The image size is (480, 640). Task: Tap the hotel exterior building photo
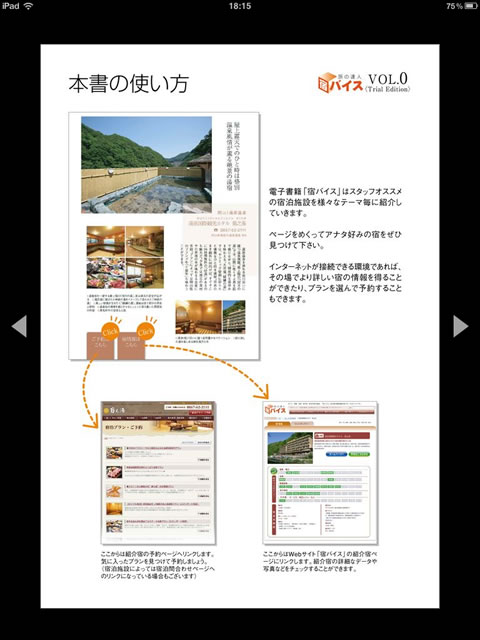tap(234, 317)
